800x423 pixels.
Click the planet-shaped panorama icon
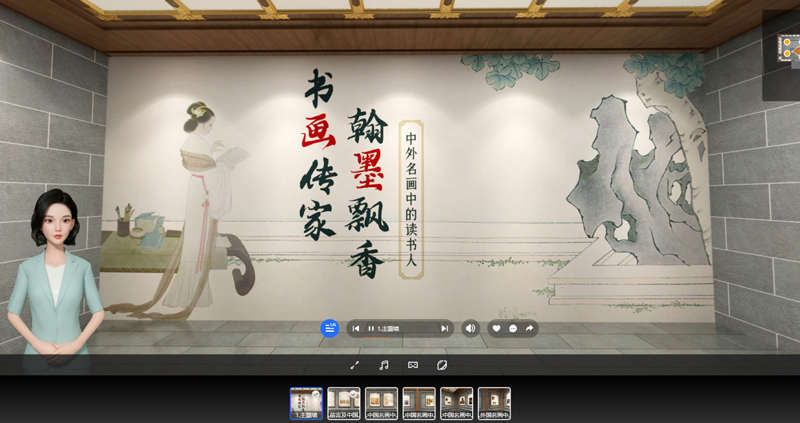tap(441, 365)
